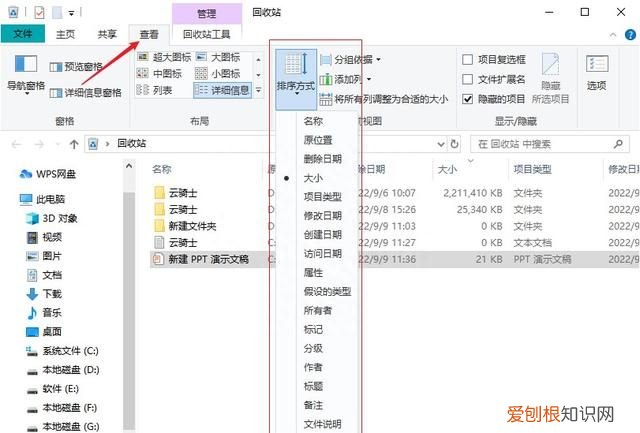This screenshot has height=433, width=640.
Task: Uncheck Hidden items (隐藏的项目)
Action: [494, 99]
